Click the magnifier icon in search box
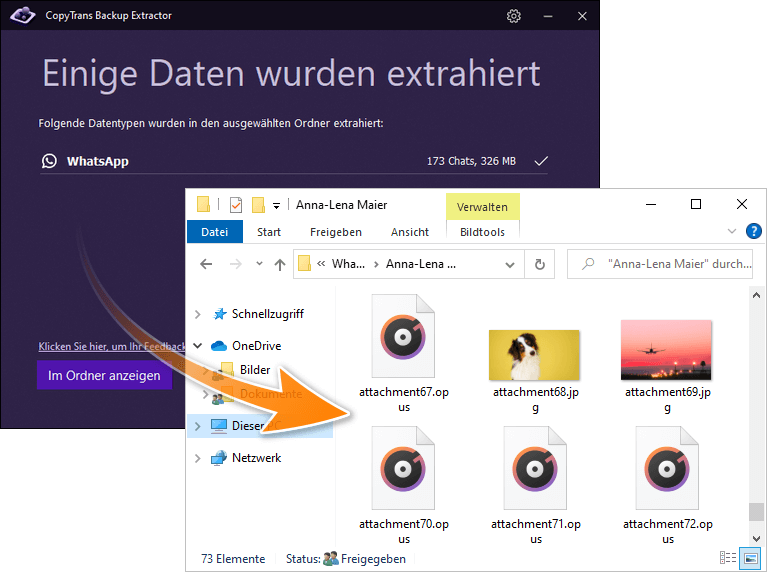The width and height of the screenshot is (771, 578). pos(588,264)
